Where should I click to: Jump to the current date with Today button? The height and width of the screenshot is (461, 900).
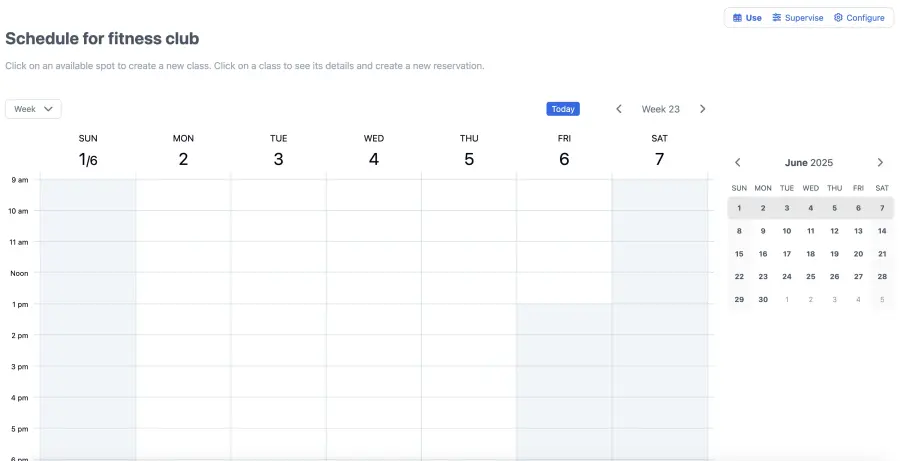[x=563, y=109]
